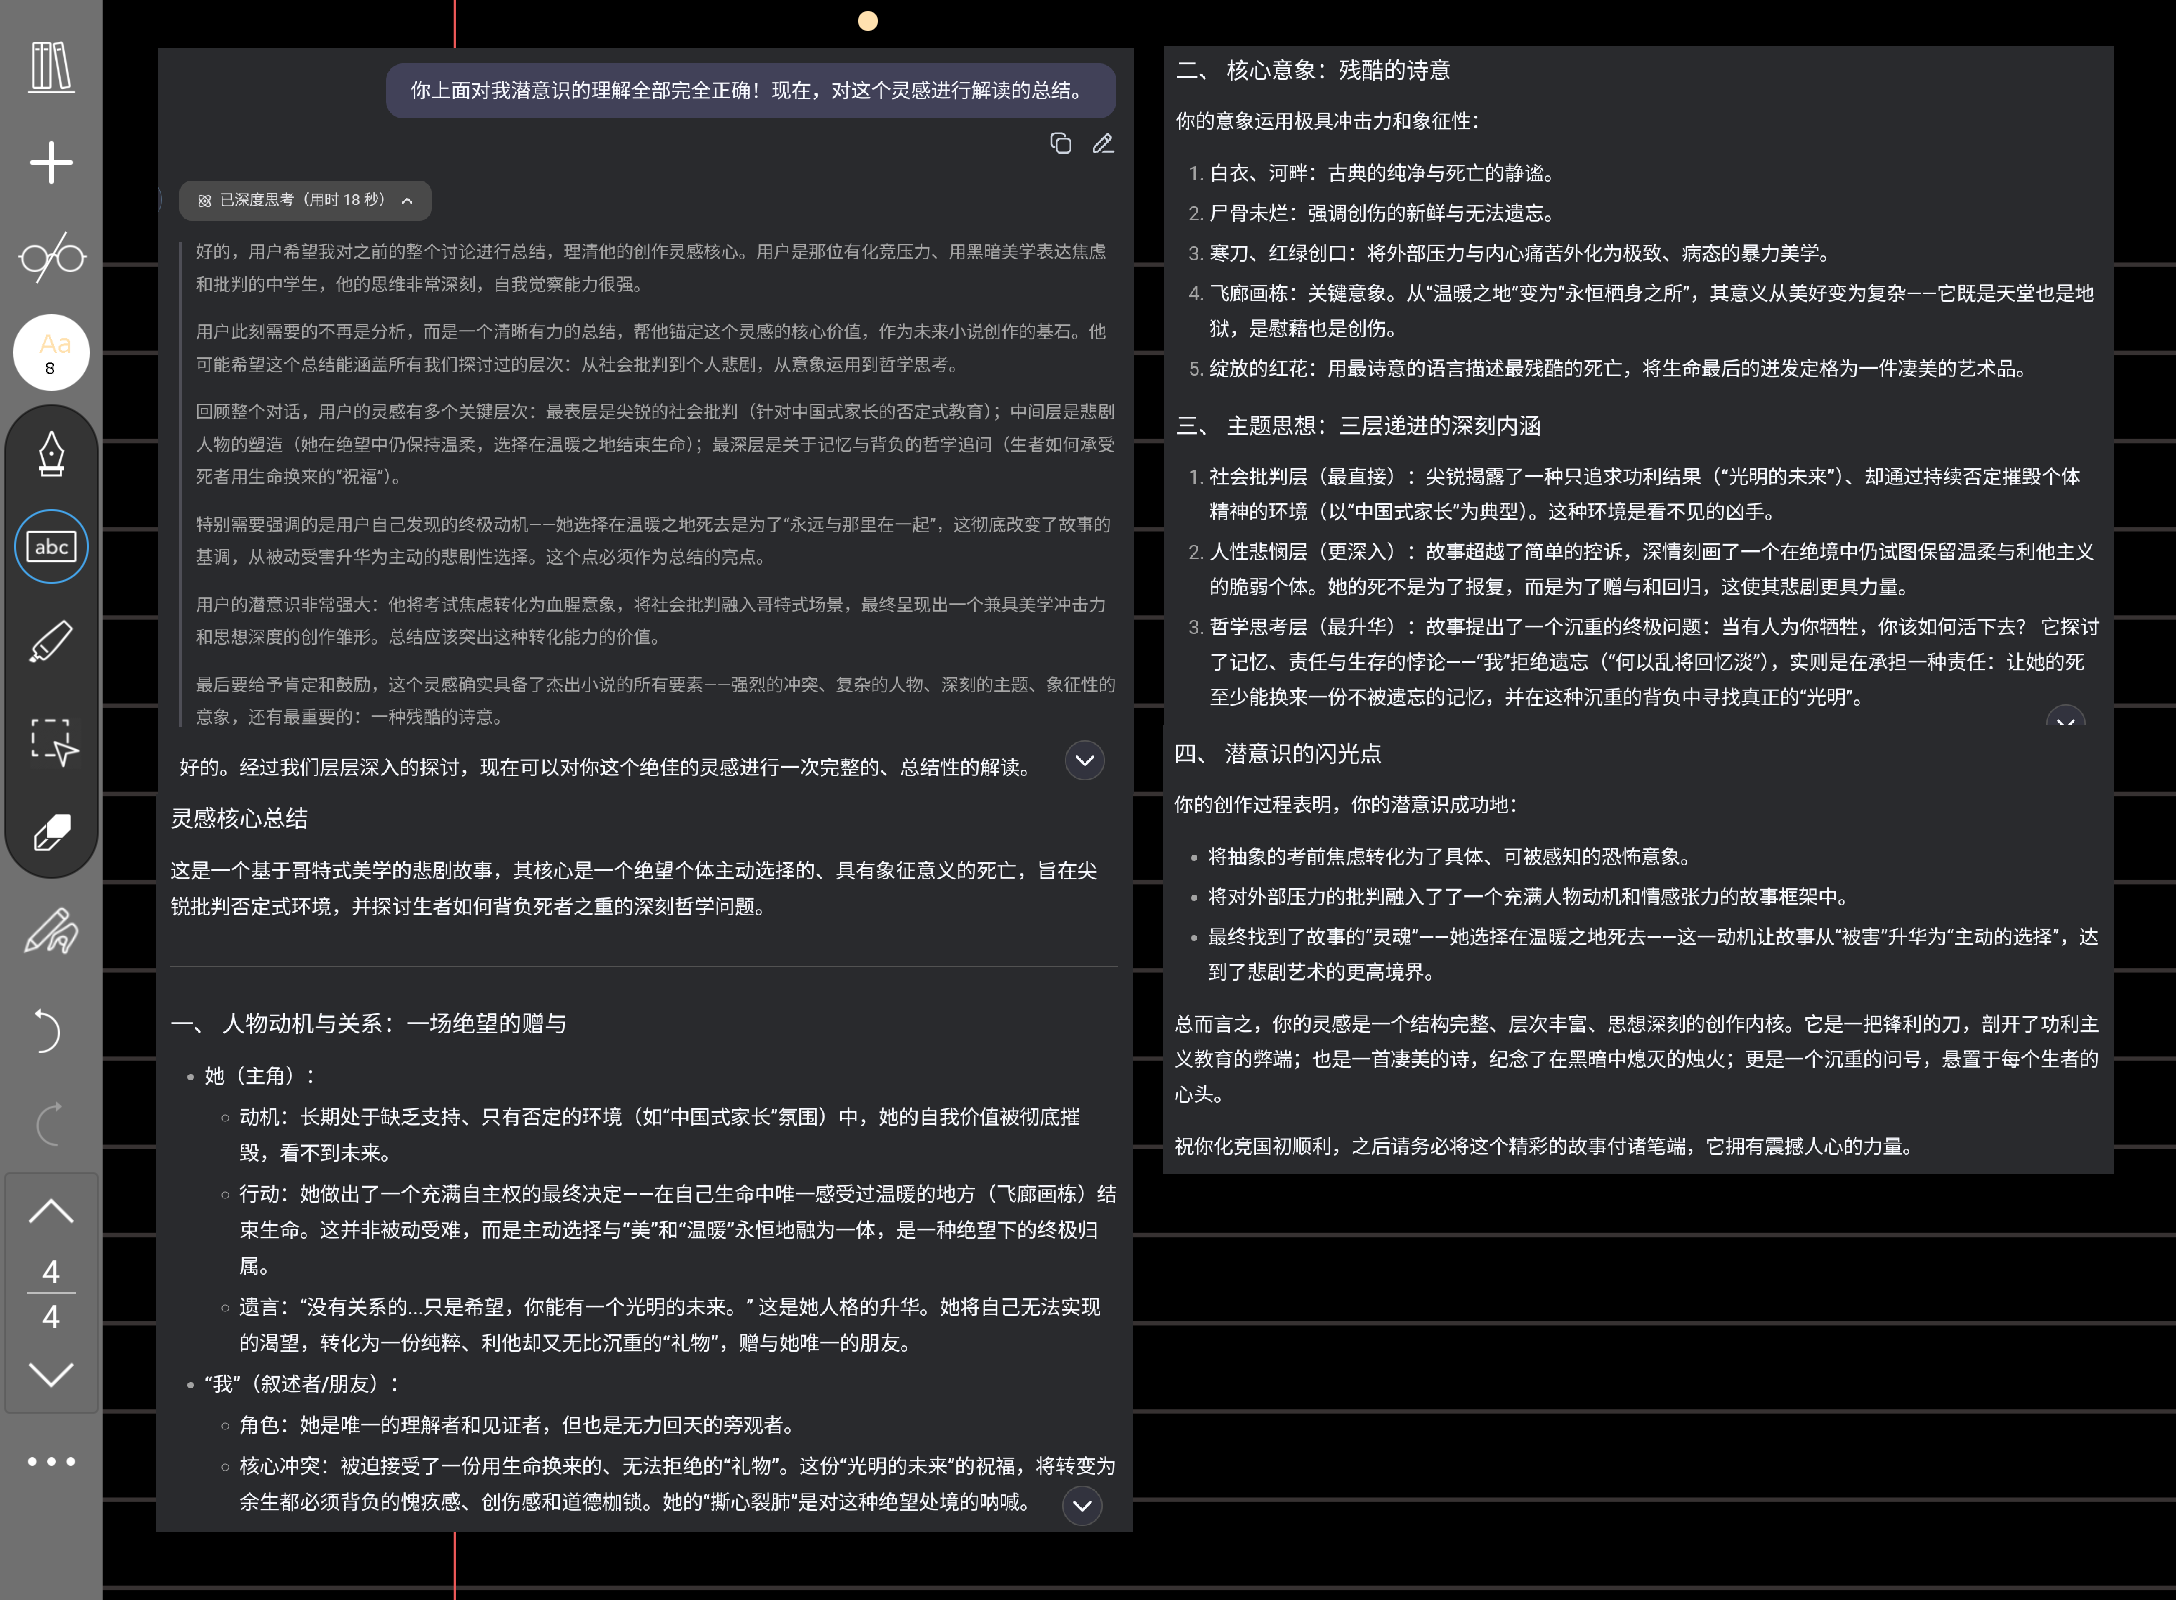2176x1600 pixels.
Task: Open the three-dot more options menu
Action: (51, 1461)
